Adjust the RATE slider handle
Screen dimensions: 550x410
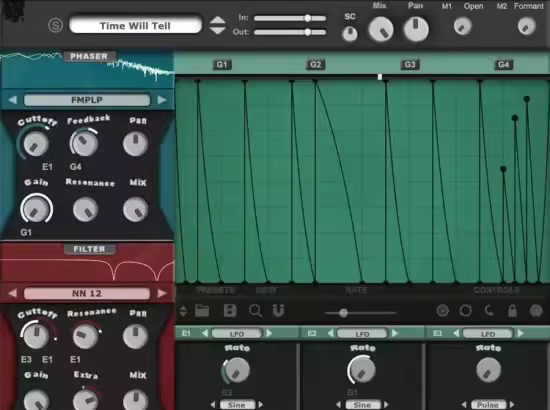point(343,313)
